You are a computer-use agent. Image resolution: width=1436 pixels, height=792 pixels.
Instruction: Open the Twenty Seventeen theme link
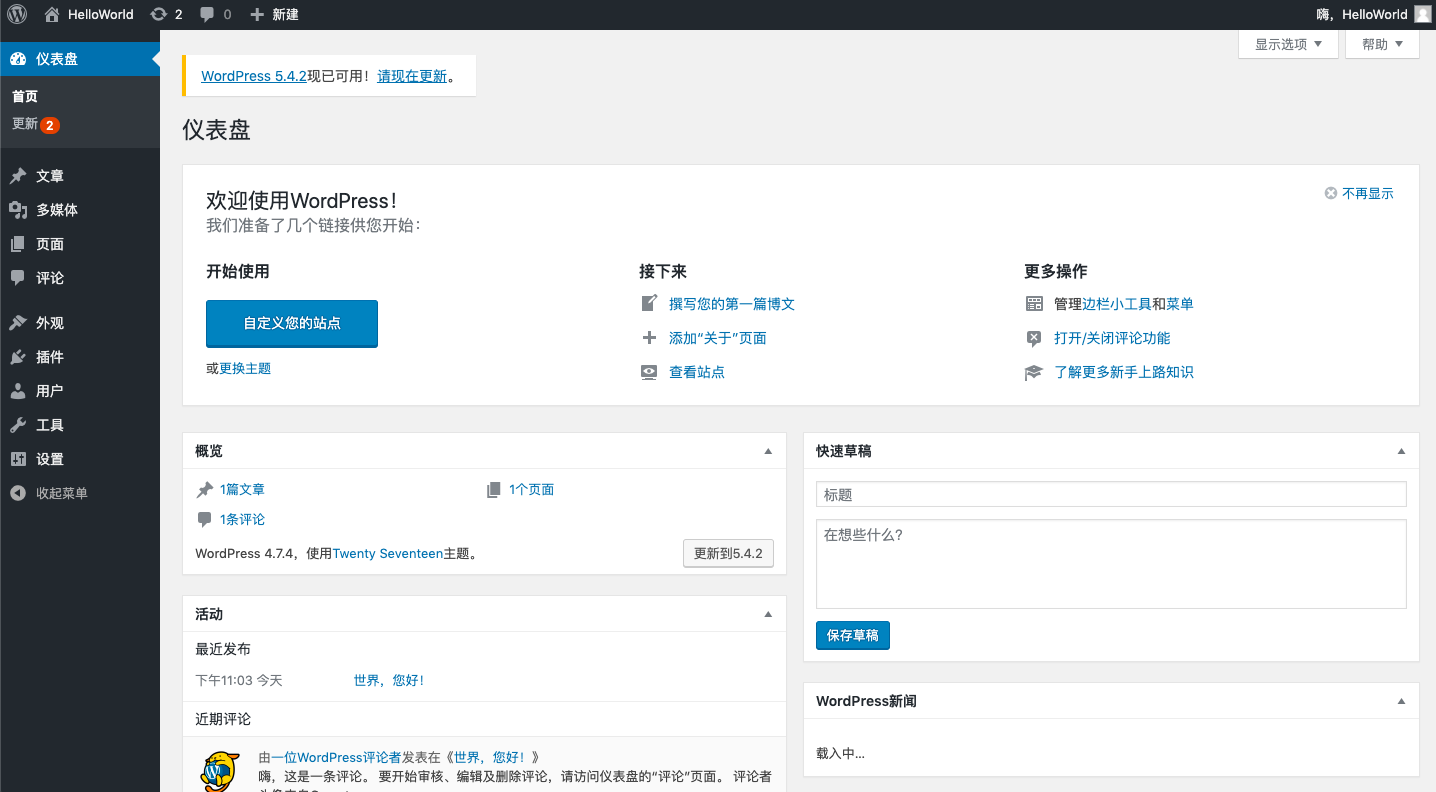tap(388, 553)
